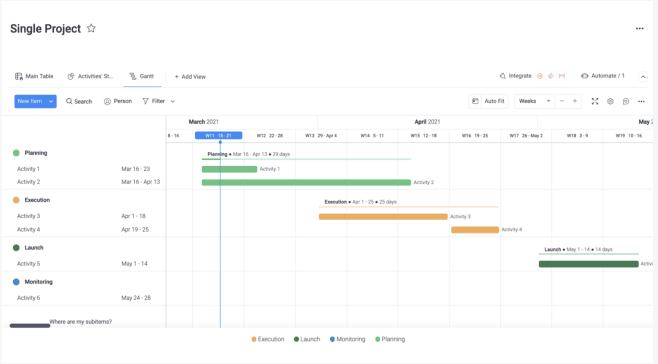The width and height of the screenshot is (658, 364).
Task: Toggle Launch group in the legend
Action: [x=307, y=339]
